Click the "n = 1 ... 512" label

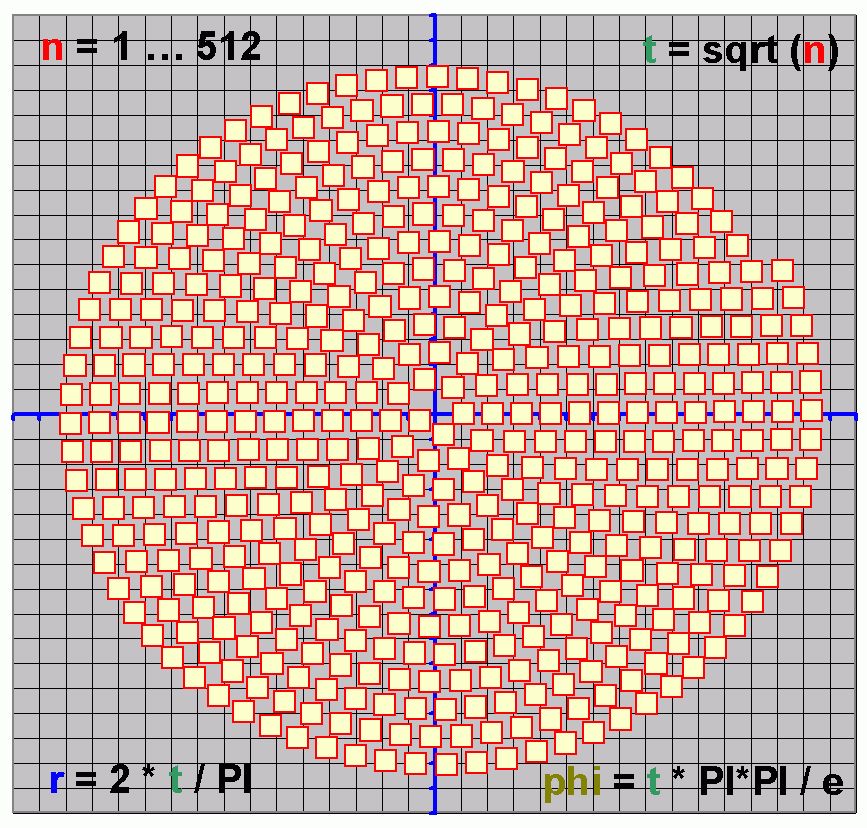151,46
